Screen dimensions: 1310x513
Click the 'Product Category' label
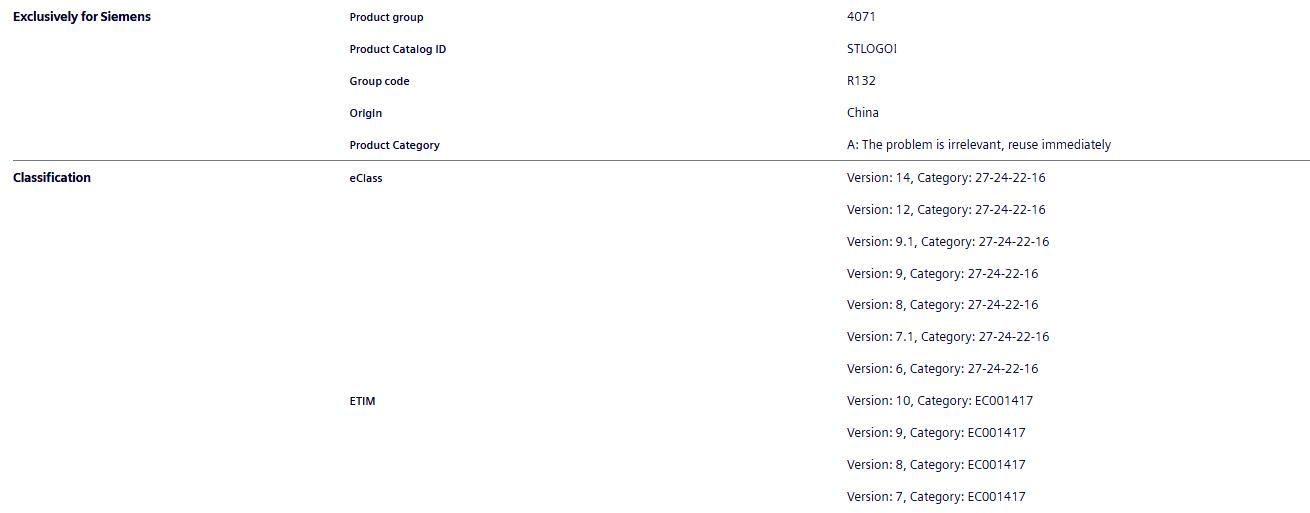pos(394,145)
